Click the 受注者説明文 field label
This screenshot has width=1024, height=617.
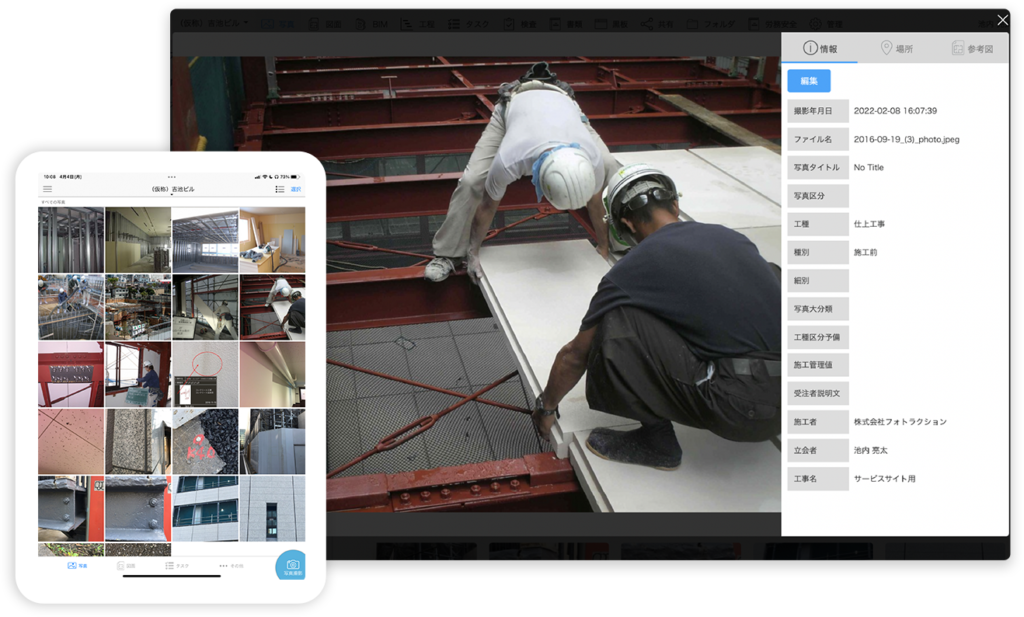click(x=818, y=394)
